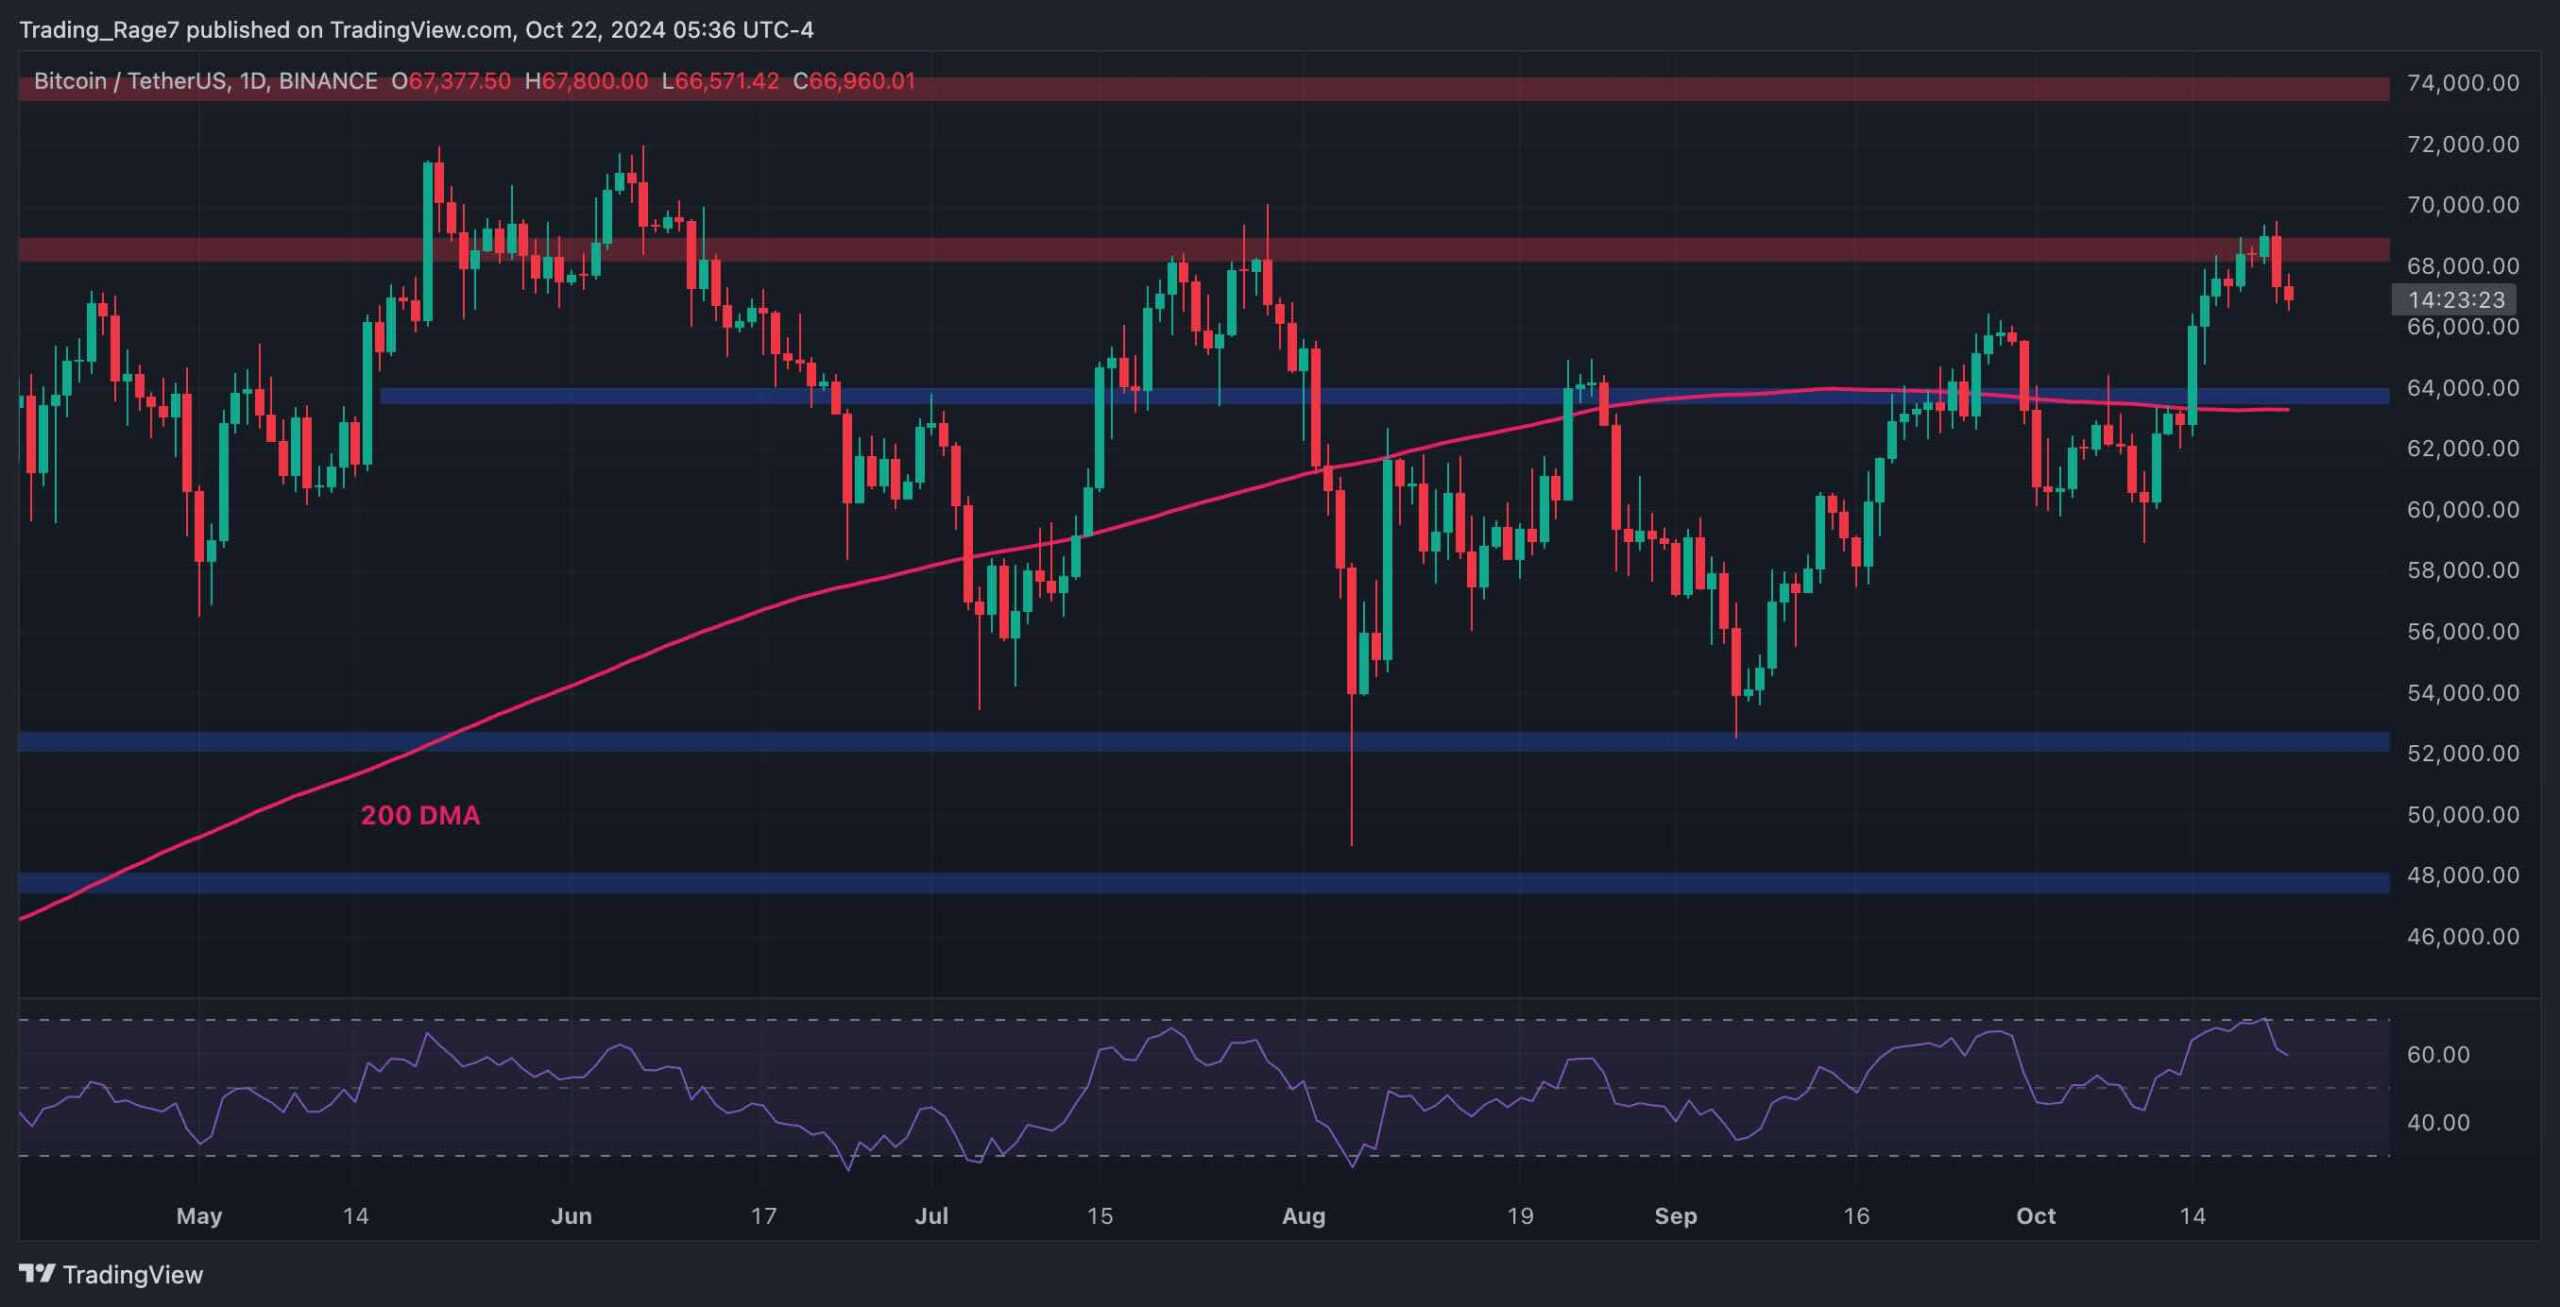
Task: Click the Jun date label
Action: point(572,1217)
